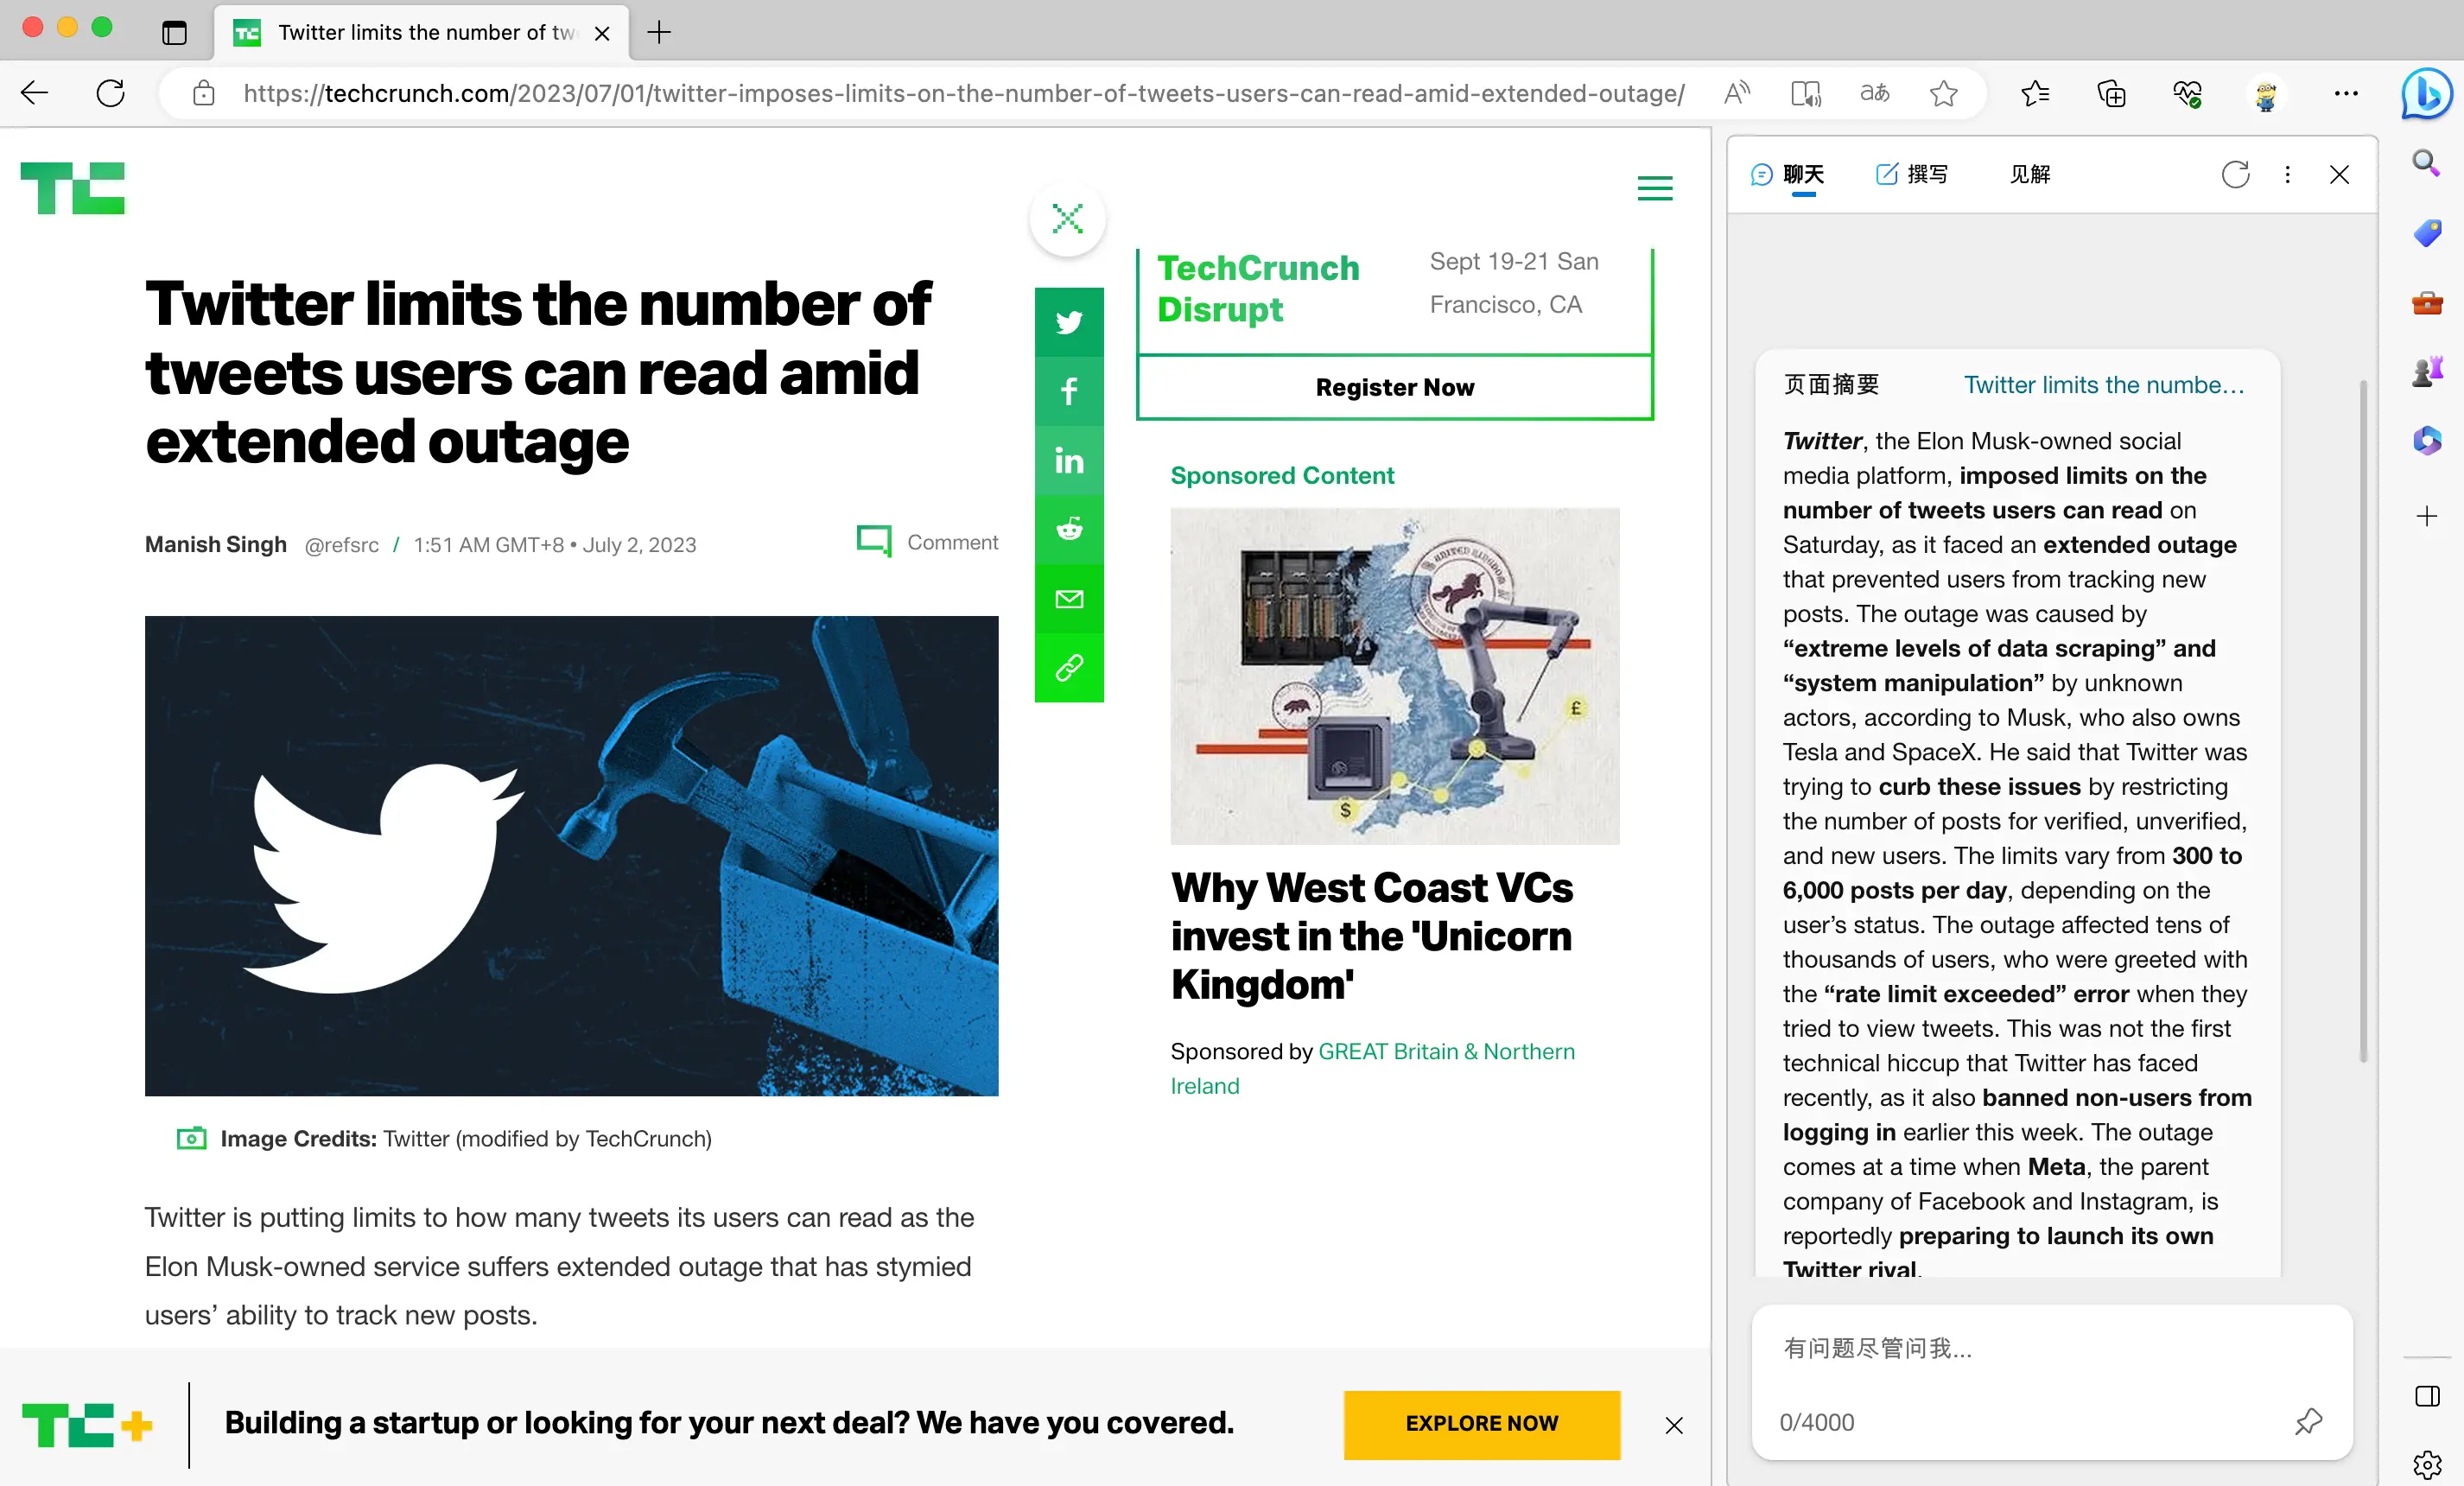
Task: Open the TechCrunch Disrupt link
Action: click(x=1258, y=288)
